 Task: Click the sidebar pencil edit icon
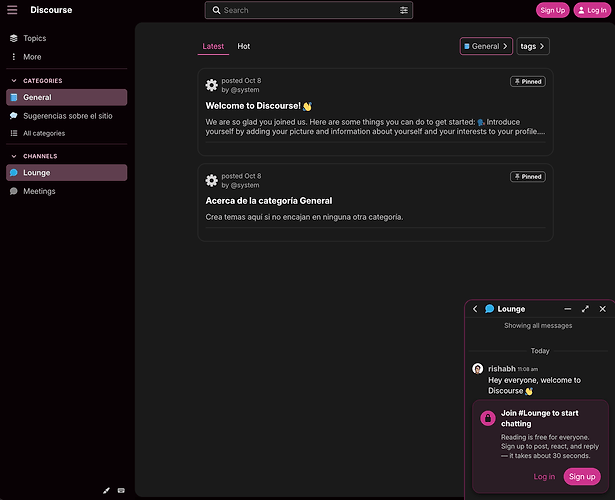(106, 491)
